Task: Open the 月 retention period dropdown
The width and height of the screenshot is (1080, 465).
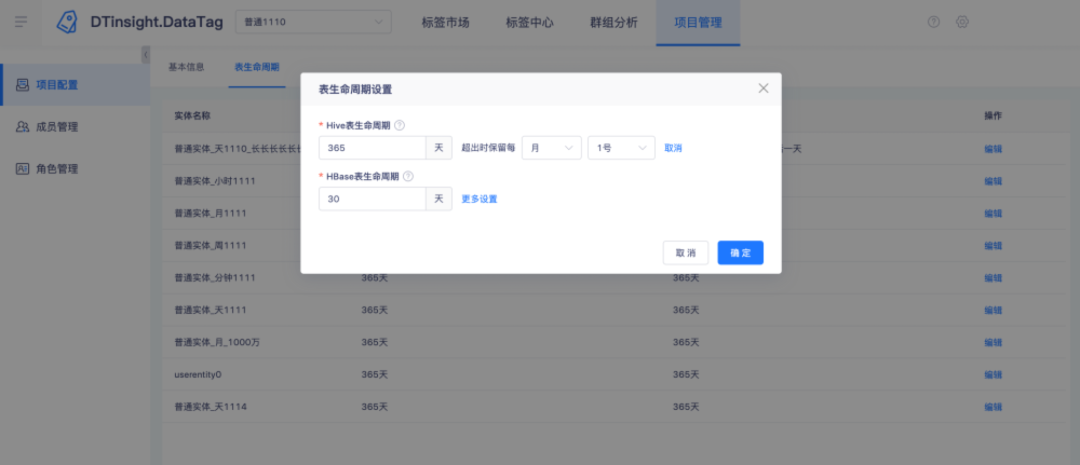Action: pos(552,148)
